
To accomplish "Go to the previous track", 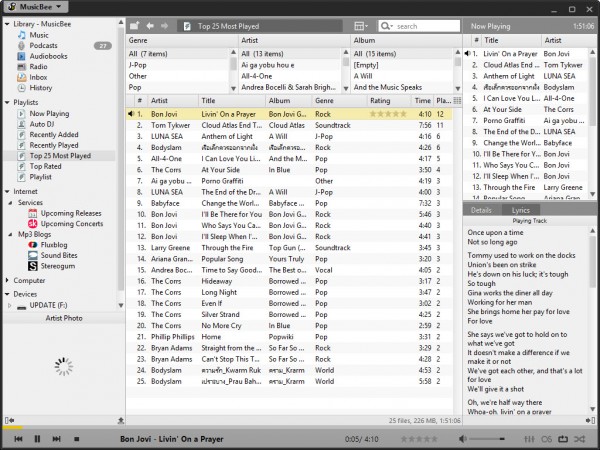I will (18, 439).
